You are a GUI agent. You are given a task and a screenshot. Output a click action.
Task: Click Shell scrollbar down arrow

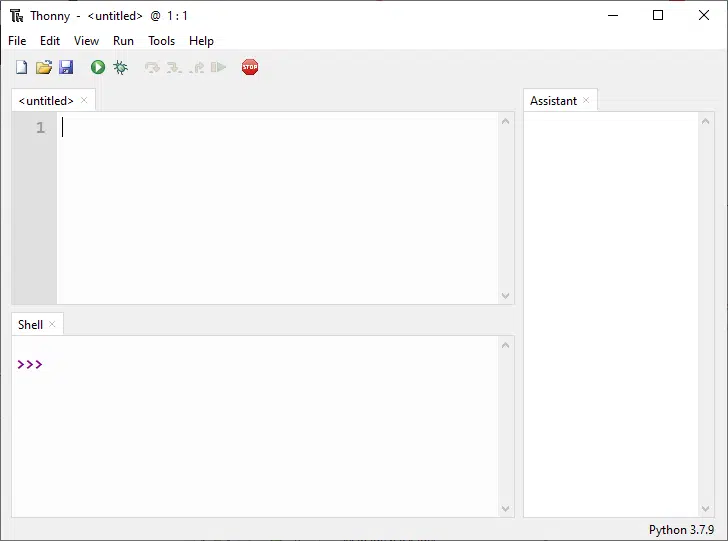point(506,508)
